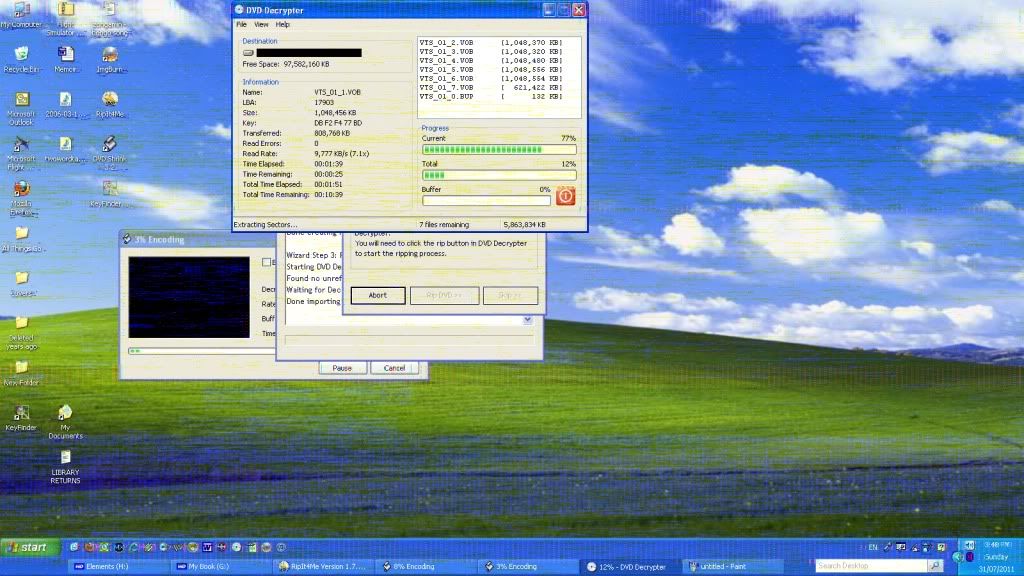Image resolution: width=1024 pixels, height=576 pixels.
Task: Switch to Elements (H:) taskbar button
Action: (119, 566)
